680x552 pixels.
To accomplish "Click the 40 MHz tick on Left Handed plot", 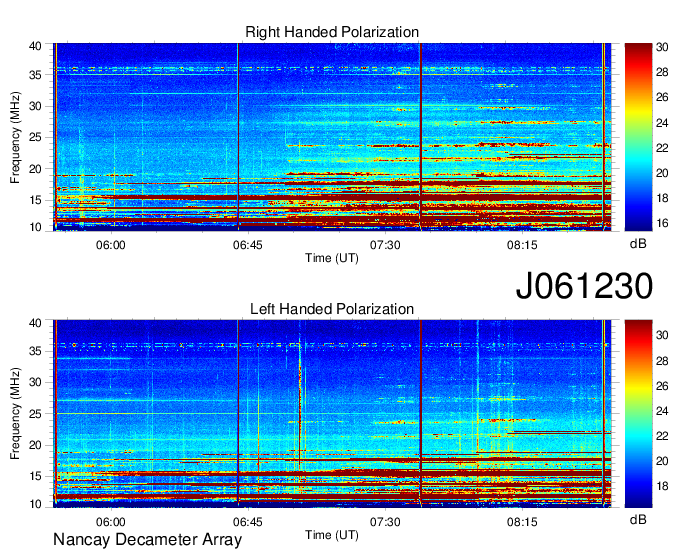I will tap(35, 323).
